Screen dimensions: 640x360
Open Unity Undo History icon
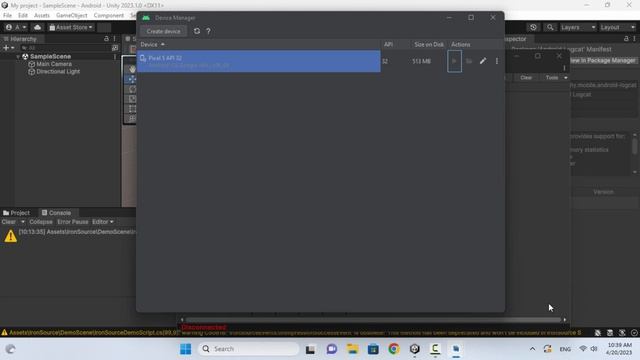(533, 27)
